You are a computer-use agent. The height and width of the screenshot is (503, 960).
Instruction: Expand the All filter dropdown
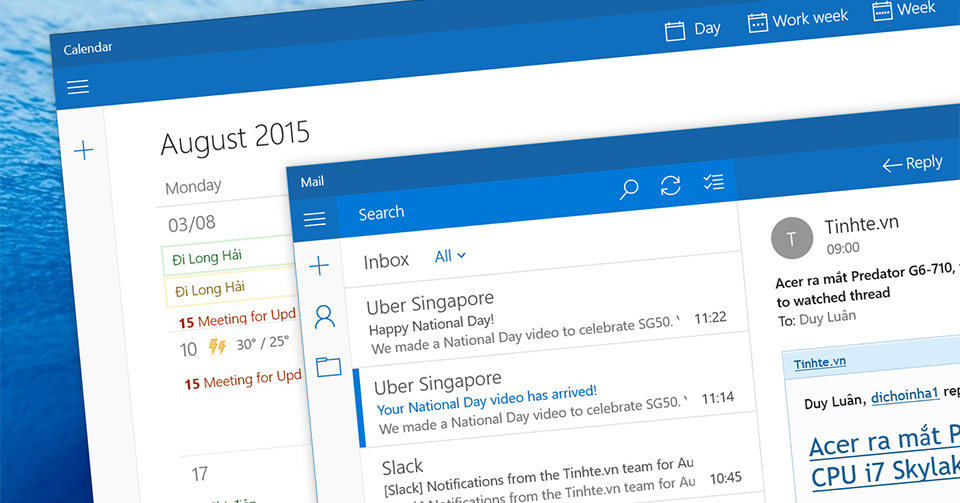point(450,256)
